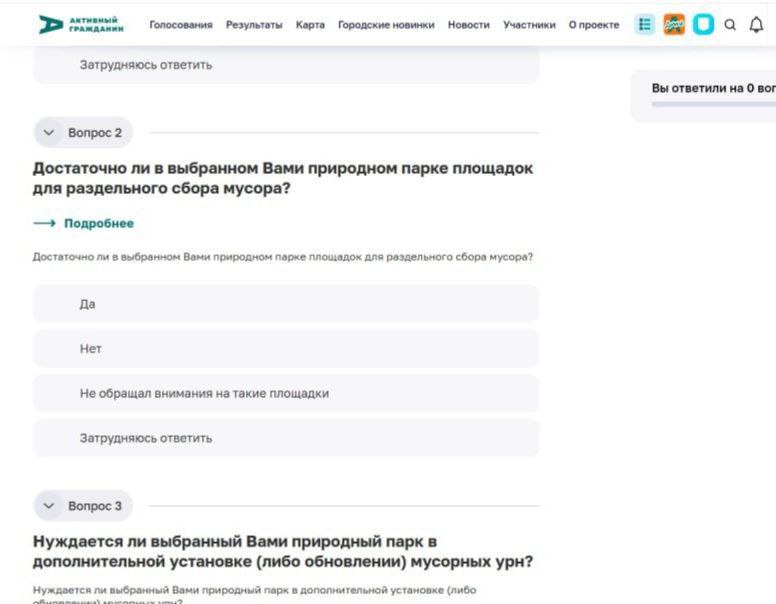Viewport: 776px width, 604px height.
Task: Choose Не обращал внимания на такие площадки
Action: (x=286, y=393)
